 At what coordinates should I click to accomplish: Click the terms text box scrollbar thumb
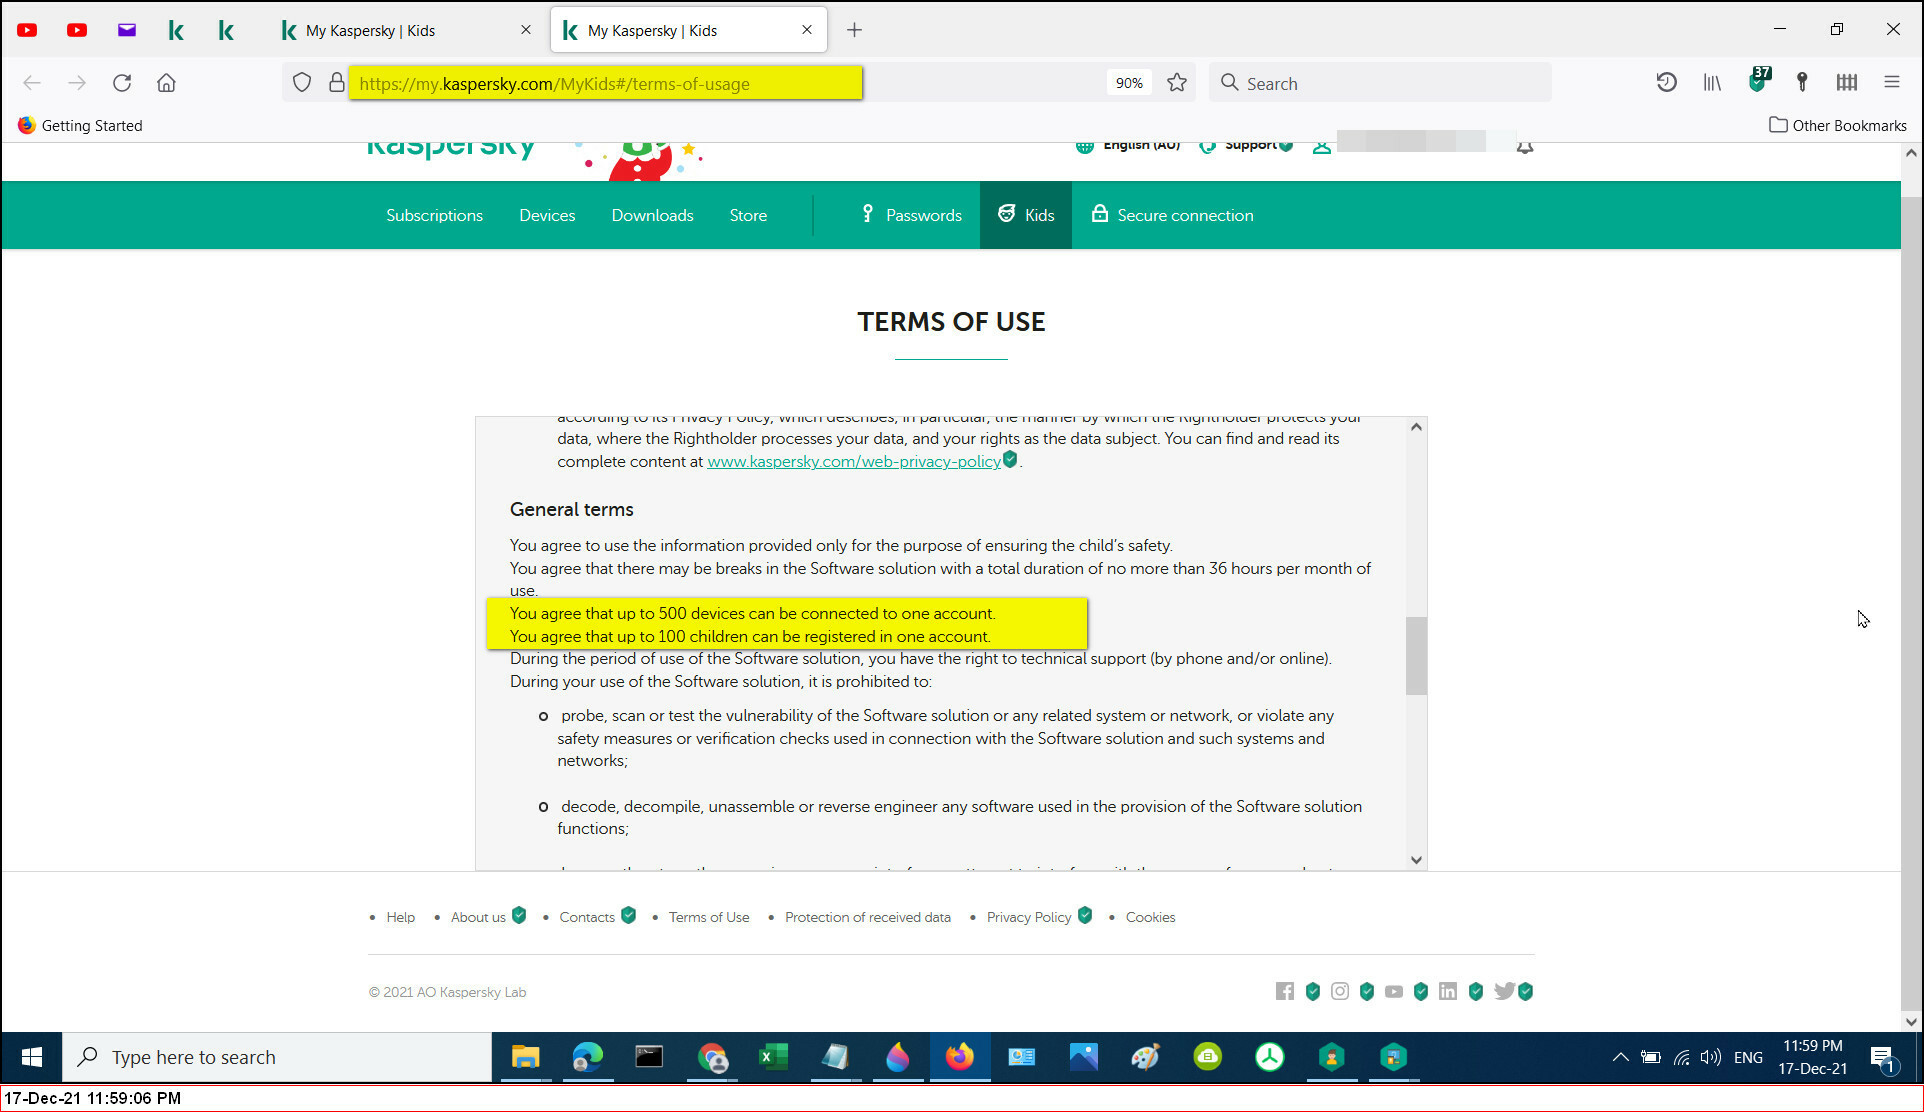click(x=1416, y=656)
